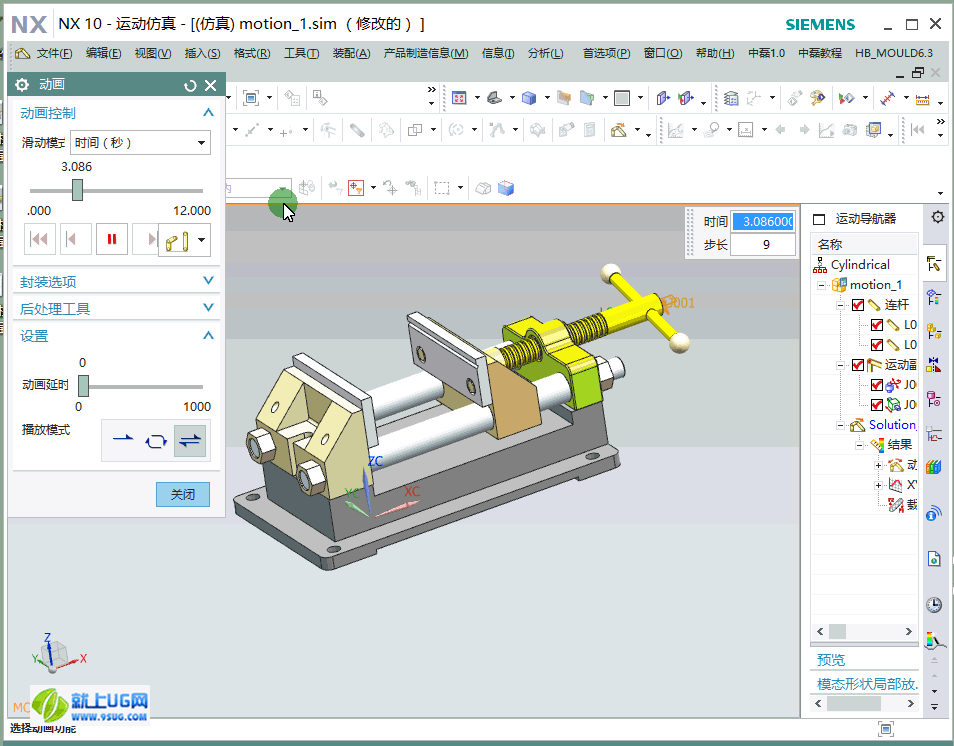Open the design-position linkage dropdown arrow
This screenshot has width=954, height=746.
201,240
